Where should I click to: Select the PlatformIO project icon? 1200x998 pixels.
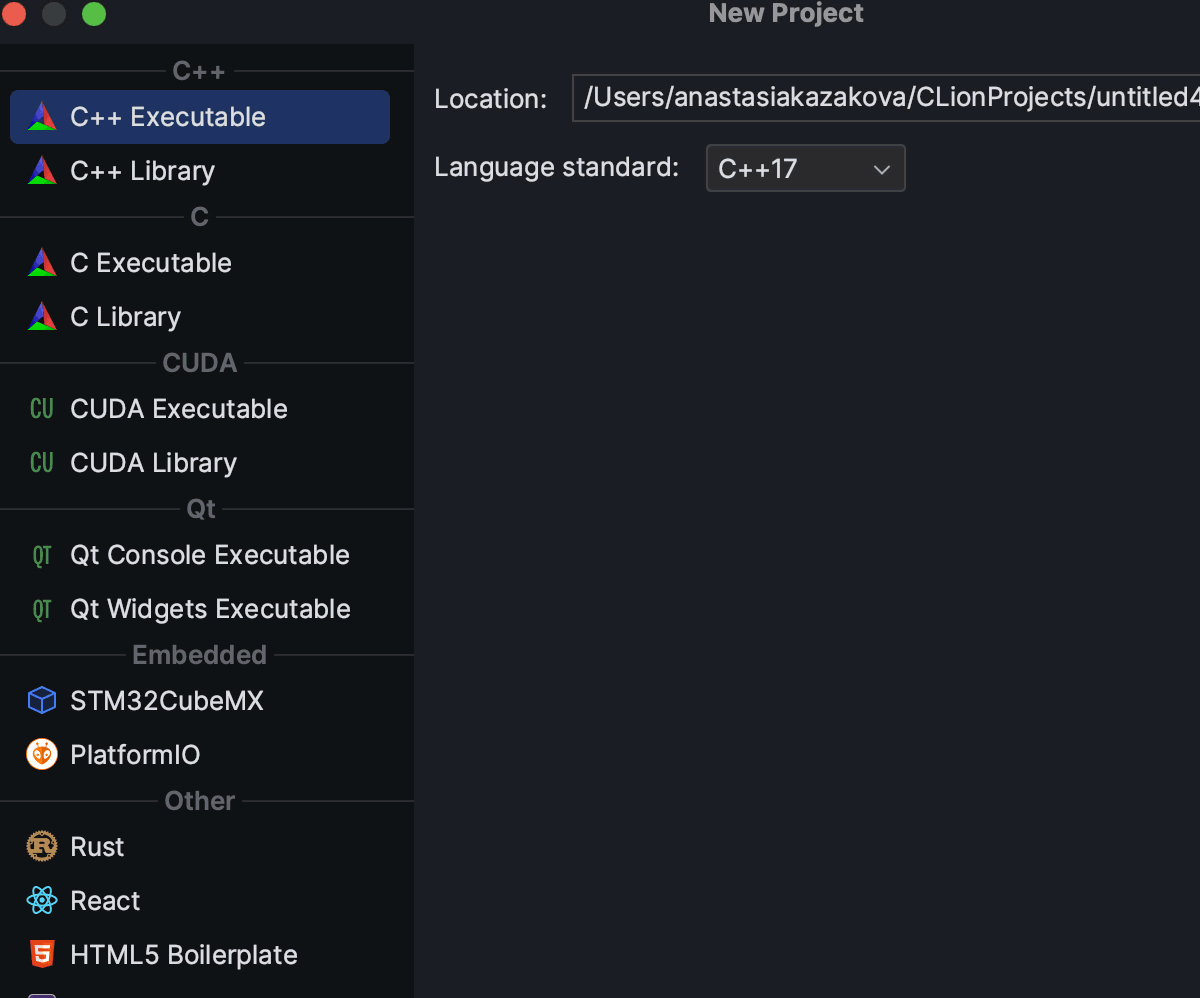[41, 754]
